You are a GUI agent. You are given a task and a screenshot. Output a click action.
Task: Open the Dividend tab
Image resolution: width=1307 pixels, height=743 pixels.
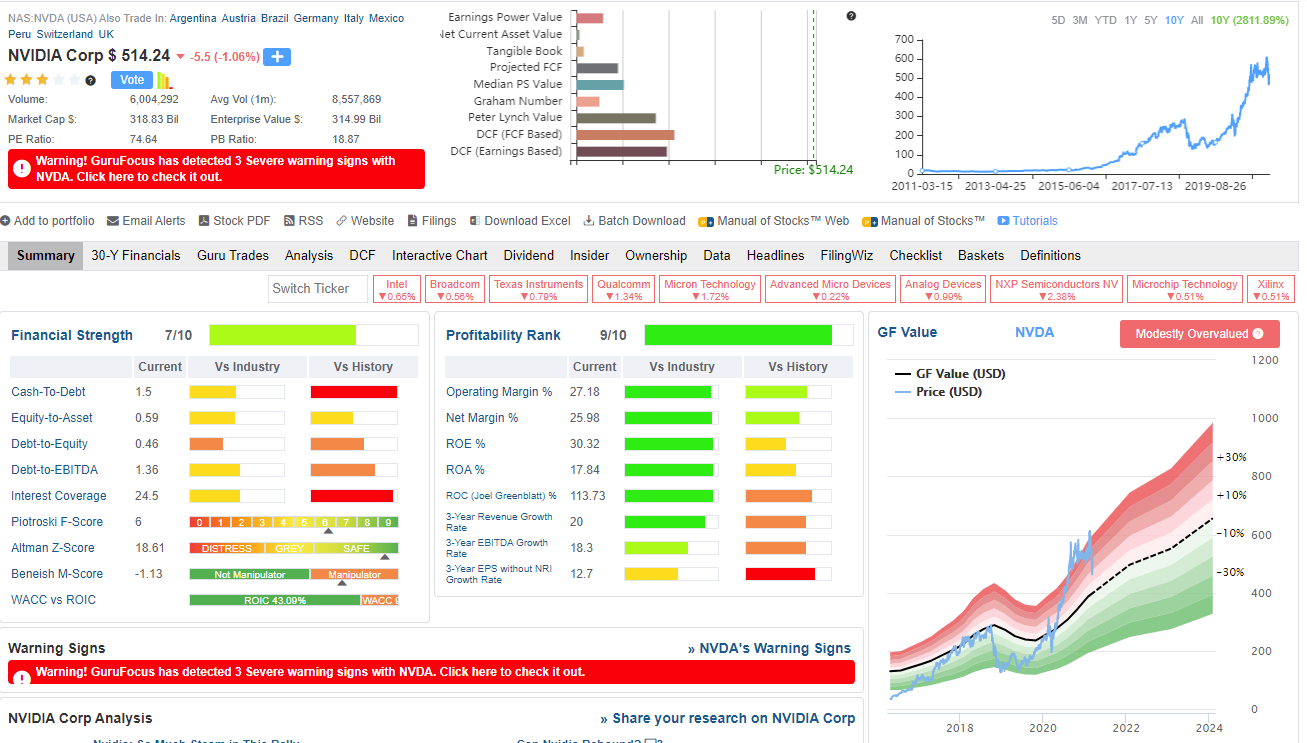(528, 255)
